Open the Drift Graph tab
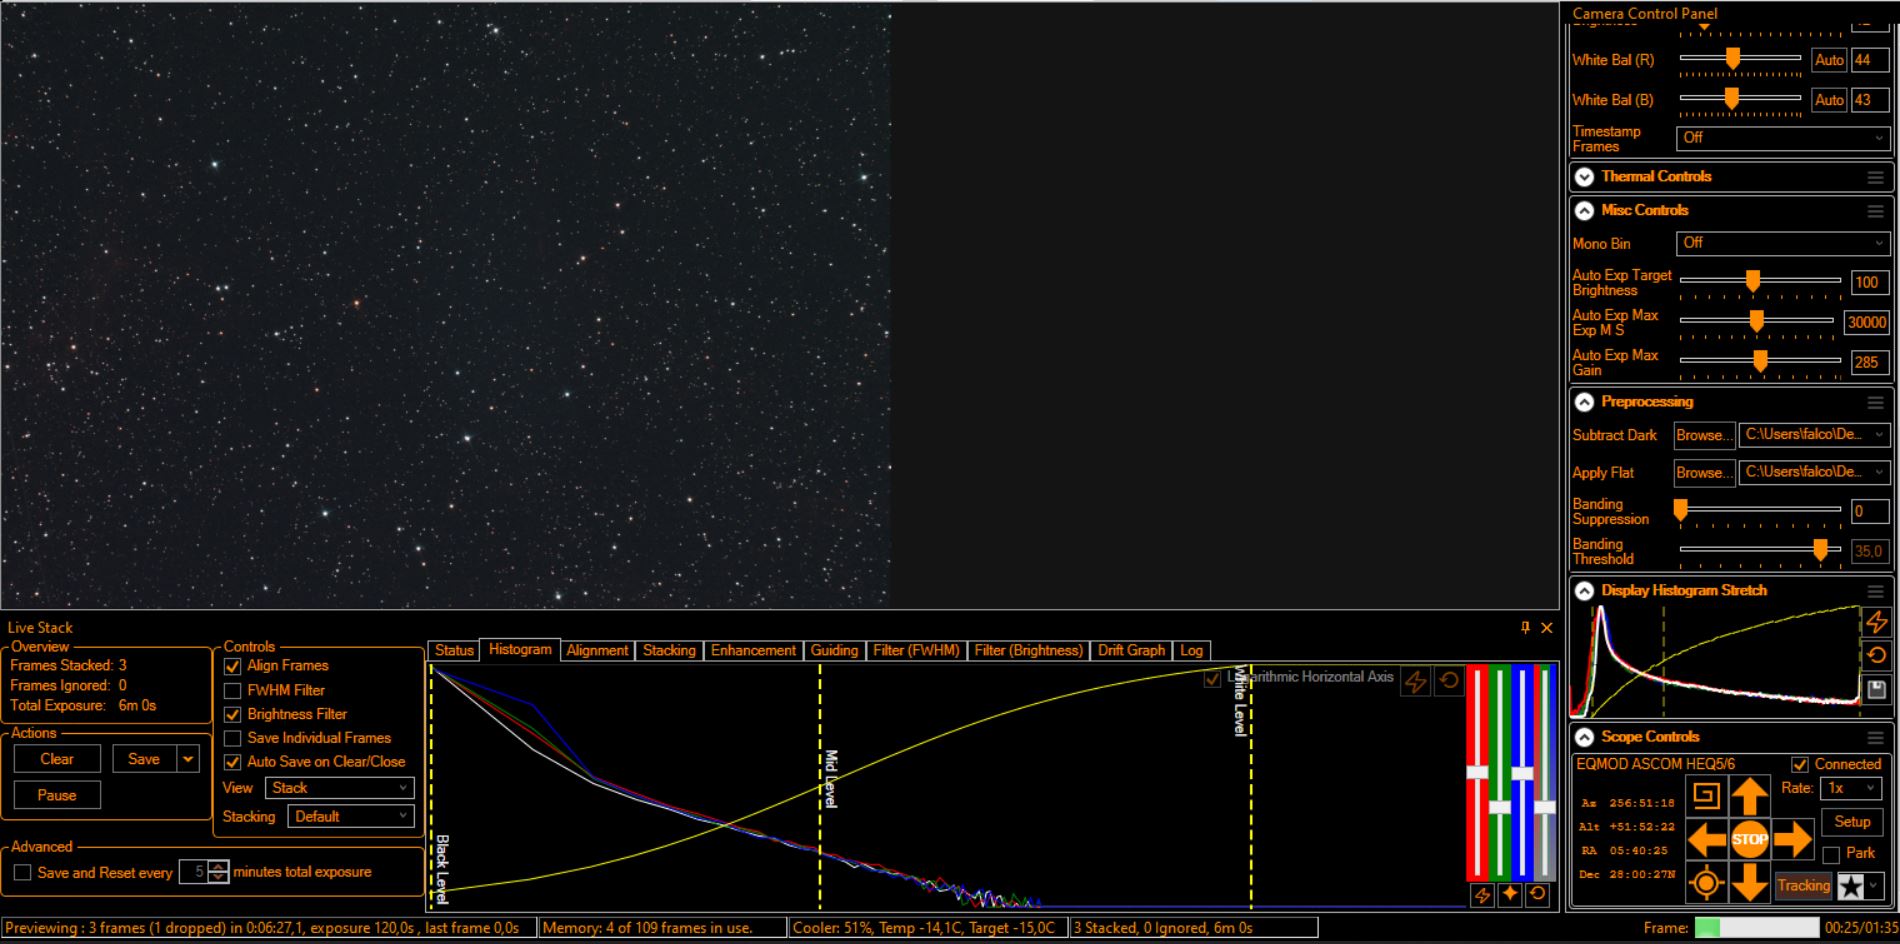The image size is (1900, 944). click(1131, 650)
